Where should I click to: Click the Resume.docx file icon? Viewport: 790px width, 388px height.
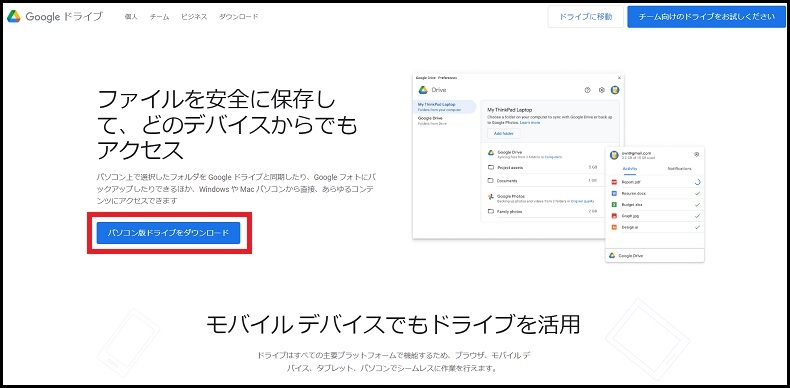614,193
